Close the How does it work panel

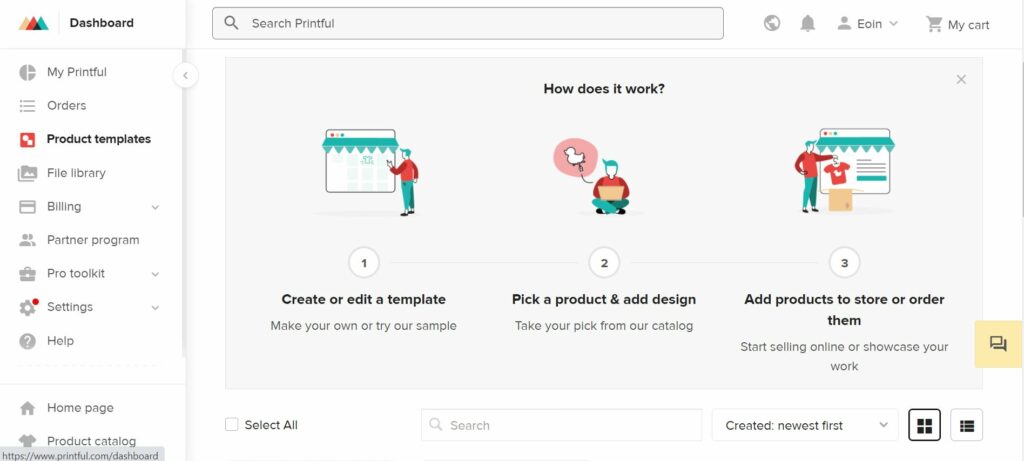(961, 80)
